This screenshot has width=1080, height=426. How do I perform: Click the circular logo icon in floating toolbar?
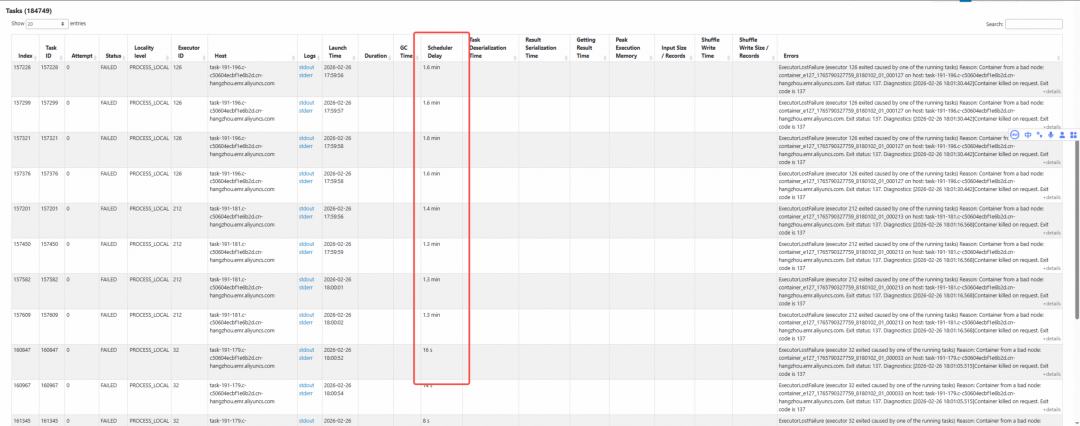click(1014, 134)
